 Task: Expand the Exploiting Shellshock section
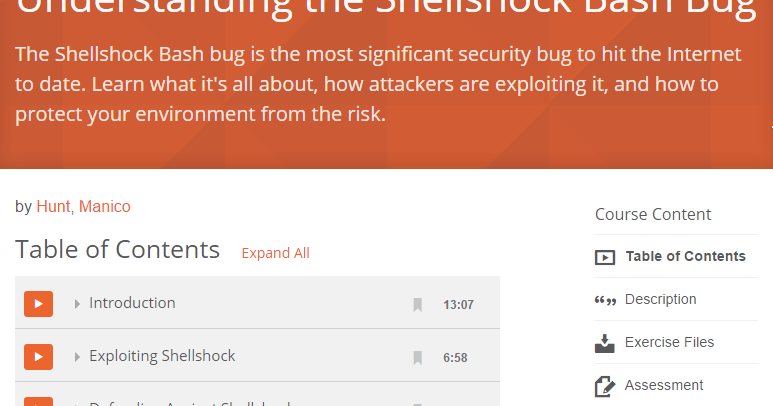tap(77, 357)
